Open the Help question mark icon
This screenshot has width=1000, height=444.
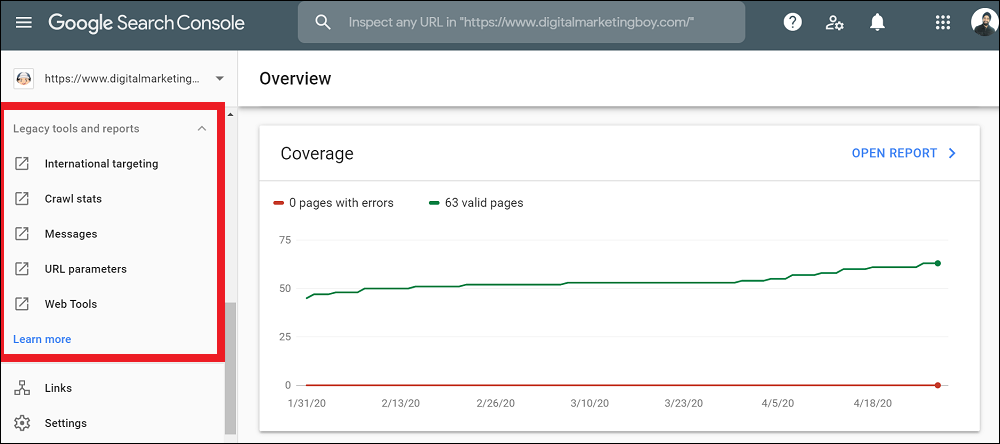coord(793,23)
